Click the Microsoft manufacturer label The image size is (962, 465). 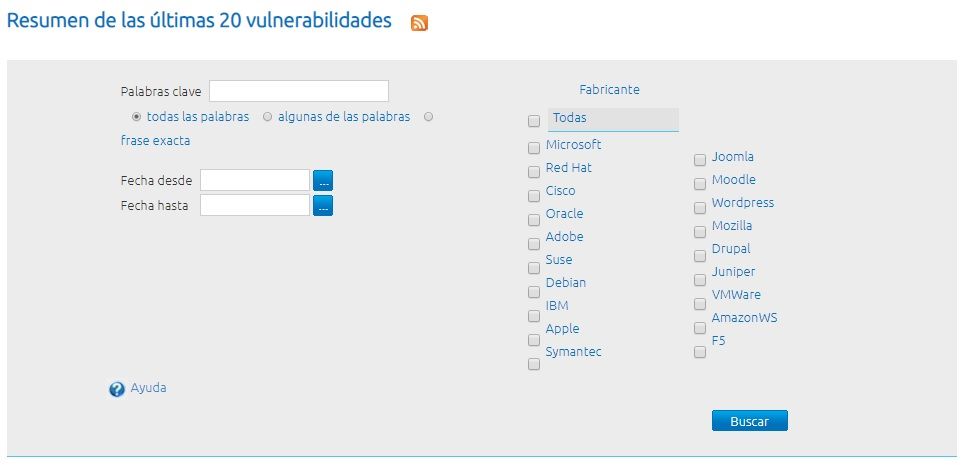pos(573,145)
